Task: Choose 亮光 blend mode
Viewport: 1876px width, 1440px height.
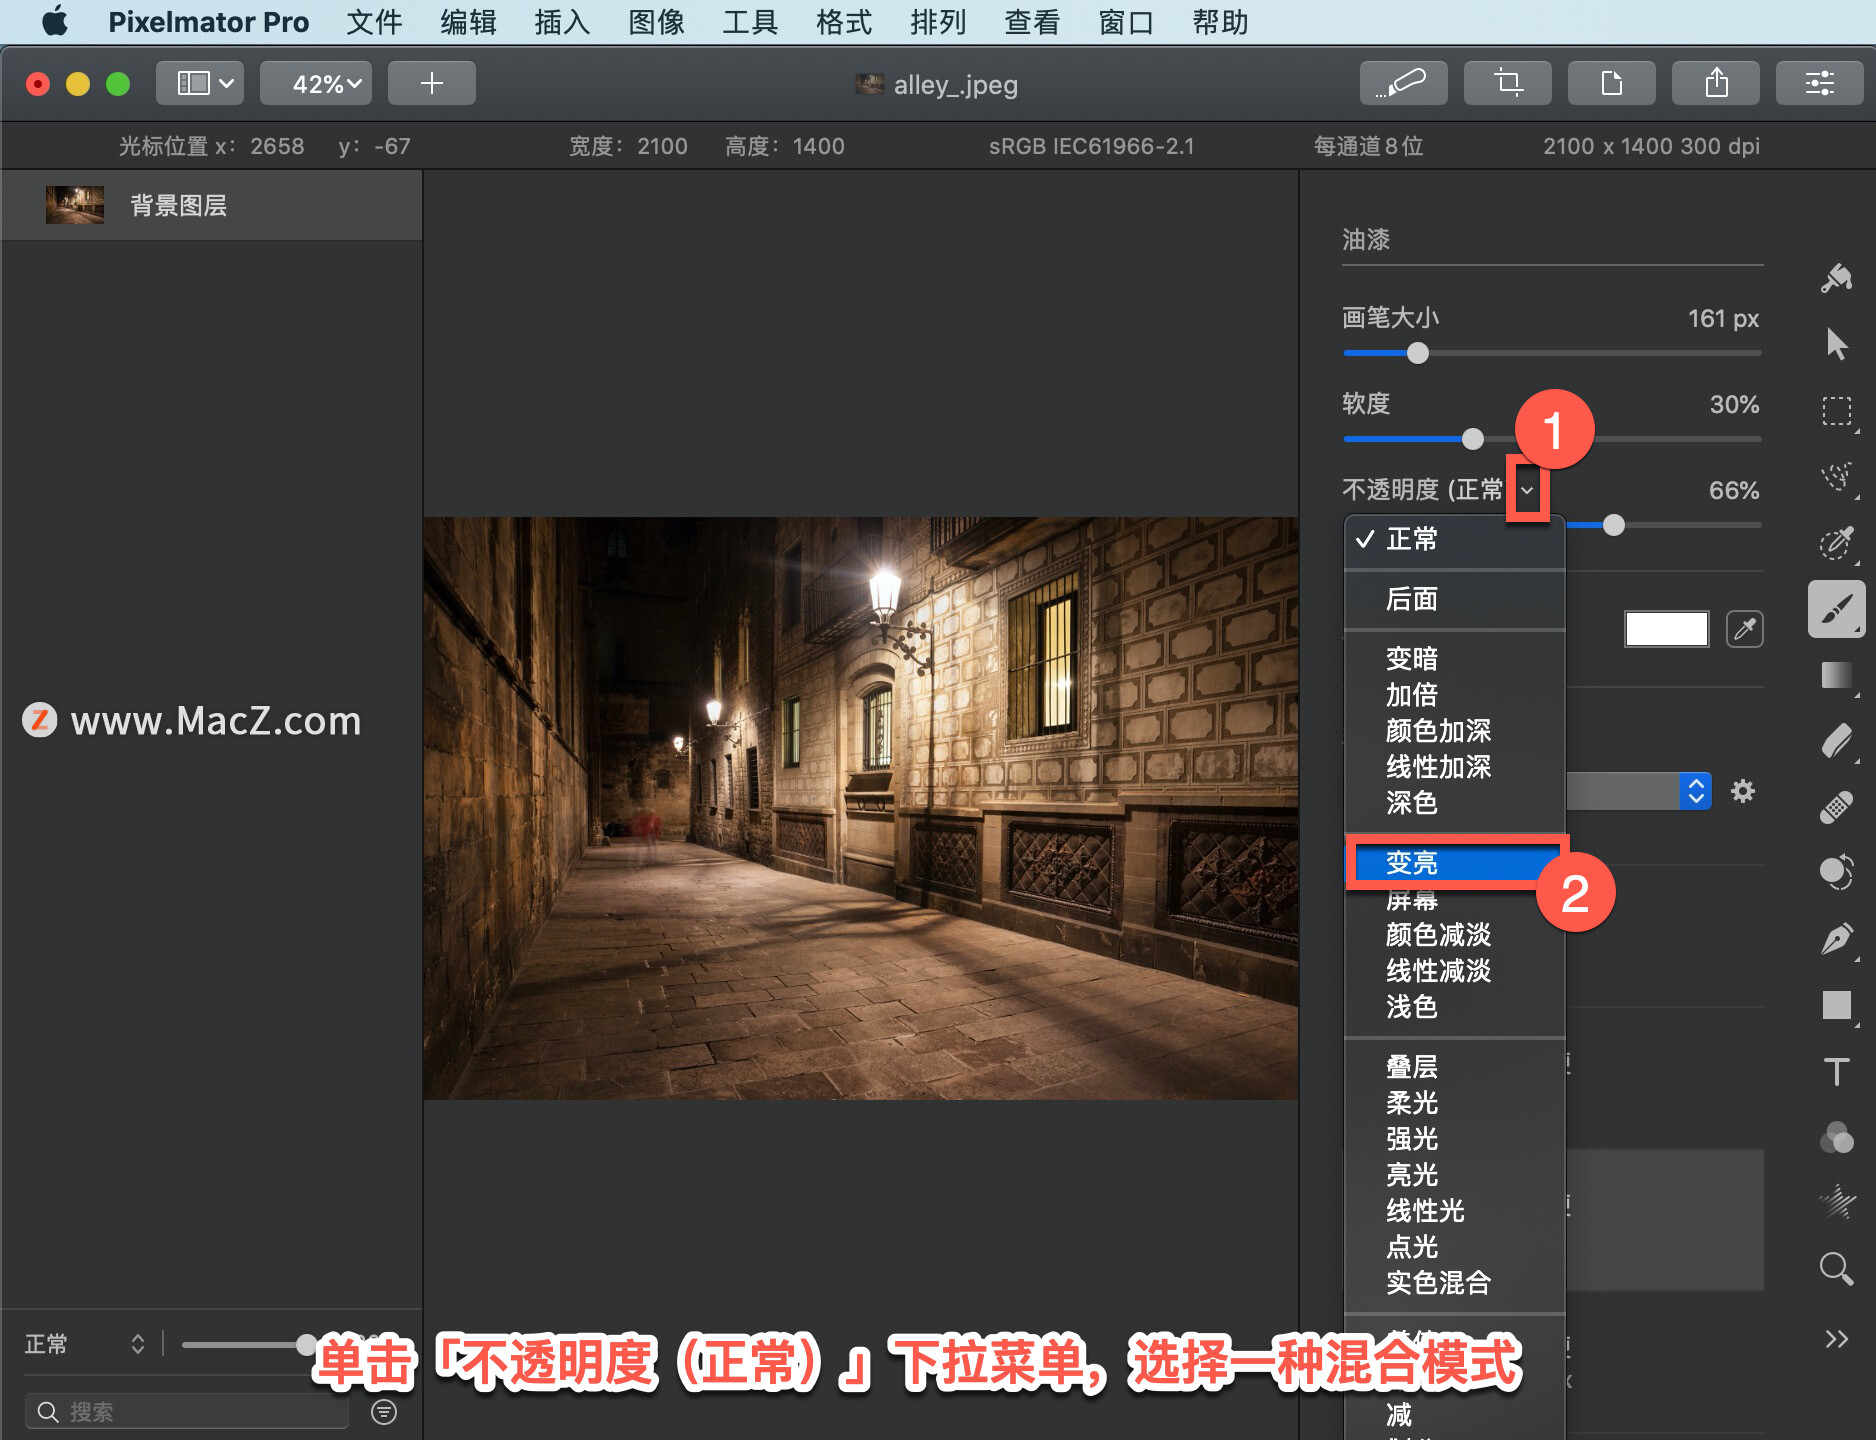Action: 1455,1175
